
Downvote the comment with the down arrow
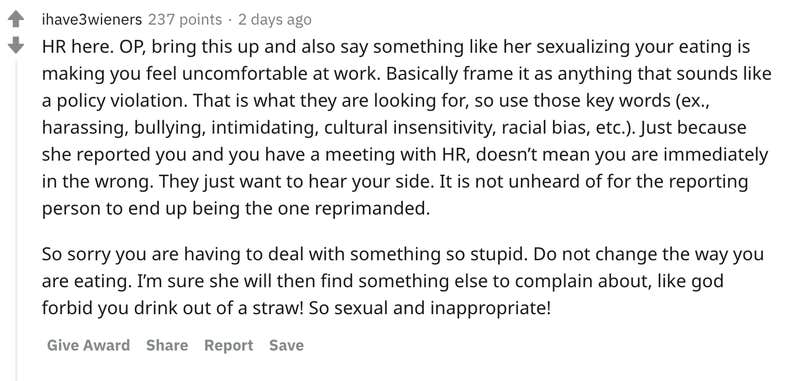pos(16,46)
